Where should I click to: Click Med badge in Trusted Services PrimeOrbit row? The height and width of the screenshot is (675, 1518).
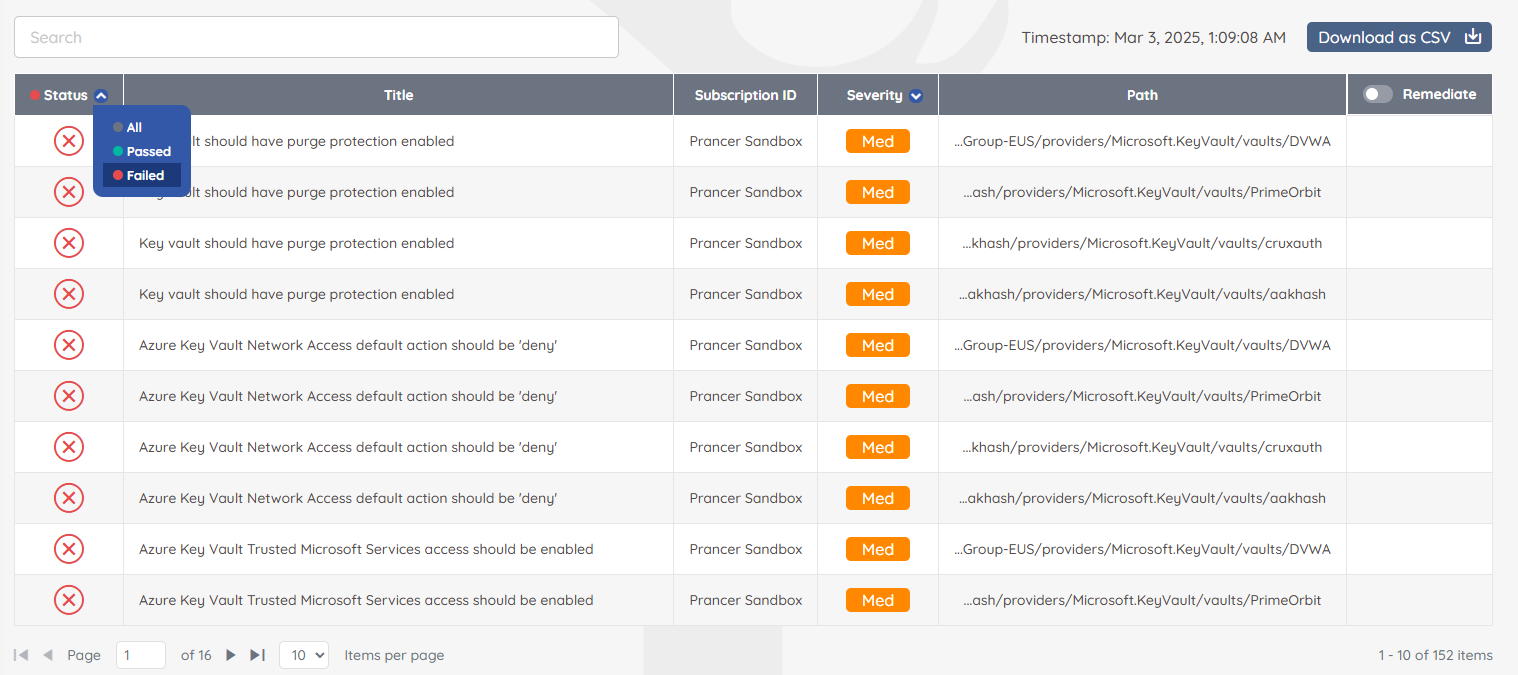pos(878,600)
